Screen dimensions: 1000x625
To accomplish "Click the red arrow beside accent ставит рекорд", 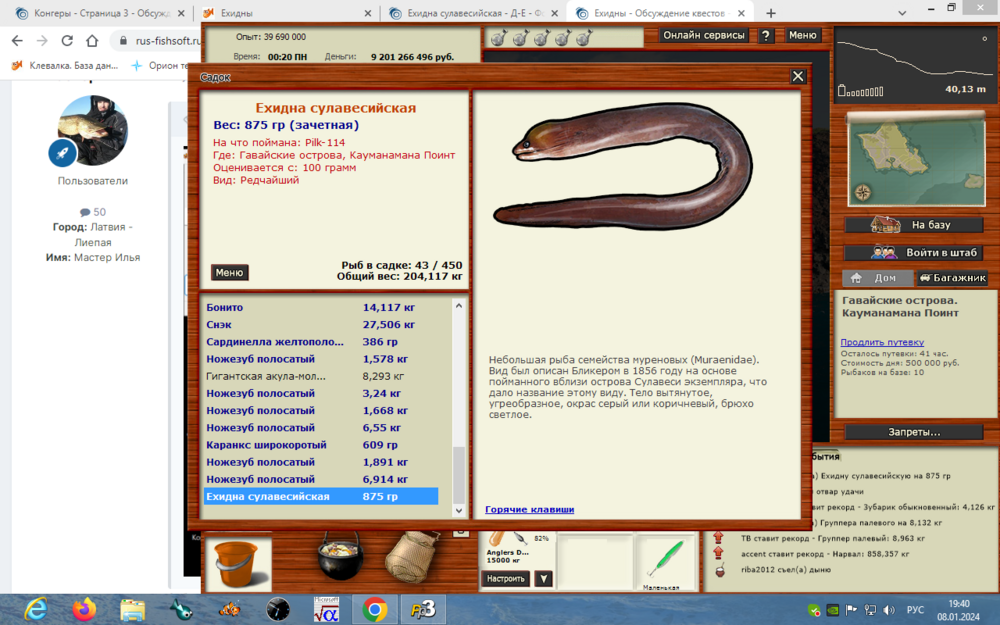I will (719, 553).
